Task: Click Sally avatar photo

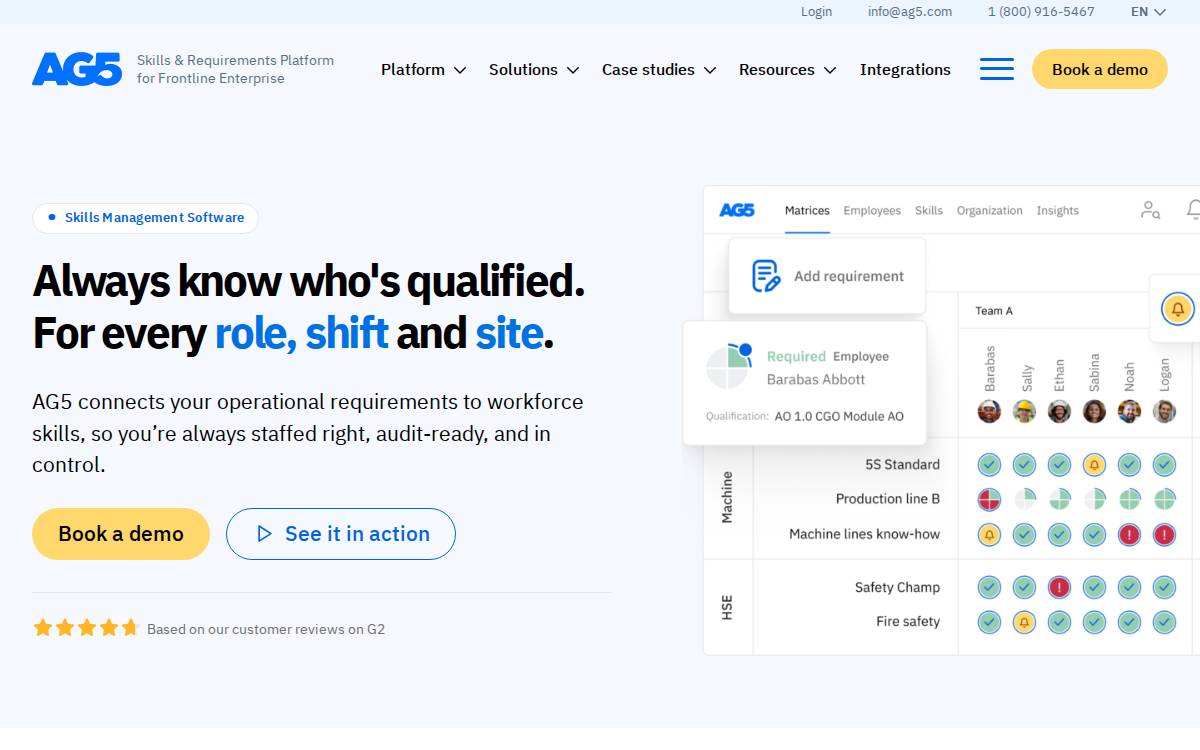Action: pos(1024,411)
